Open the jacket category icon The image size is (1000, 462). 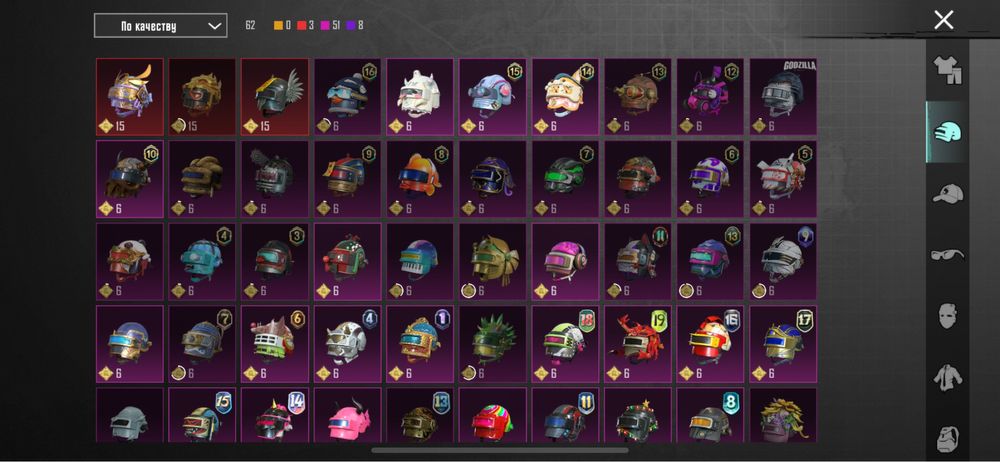pos(948,377)
